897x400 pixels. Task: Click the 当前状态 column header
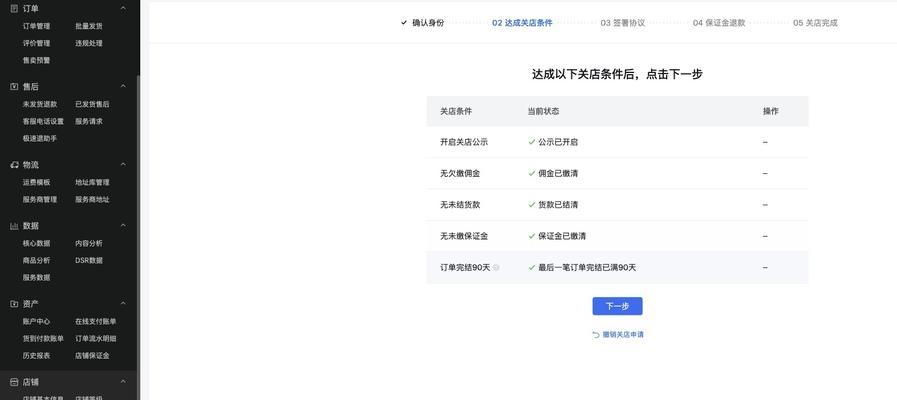coord(543,112)
